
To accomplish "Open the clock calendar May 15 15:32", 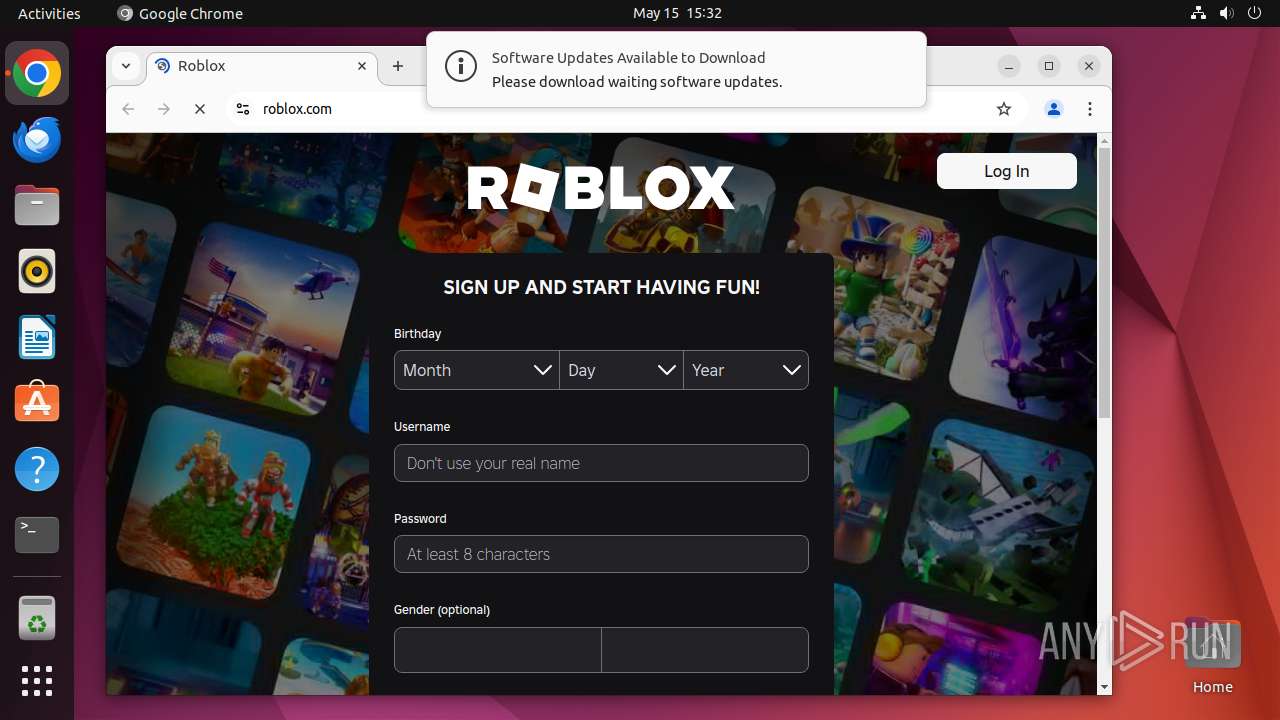I will pyautogui.click(x=677, y=13).
